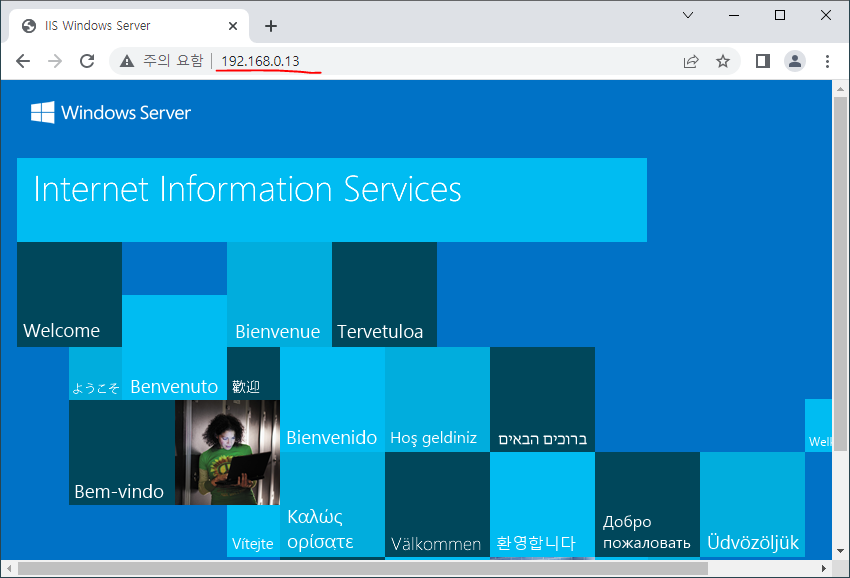
Task: Select the IIS Windows Server tab
Action: [x=129, y=26]
